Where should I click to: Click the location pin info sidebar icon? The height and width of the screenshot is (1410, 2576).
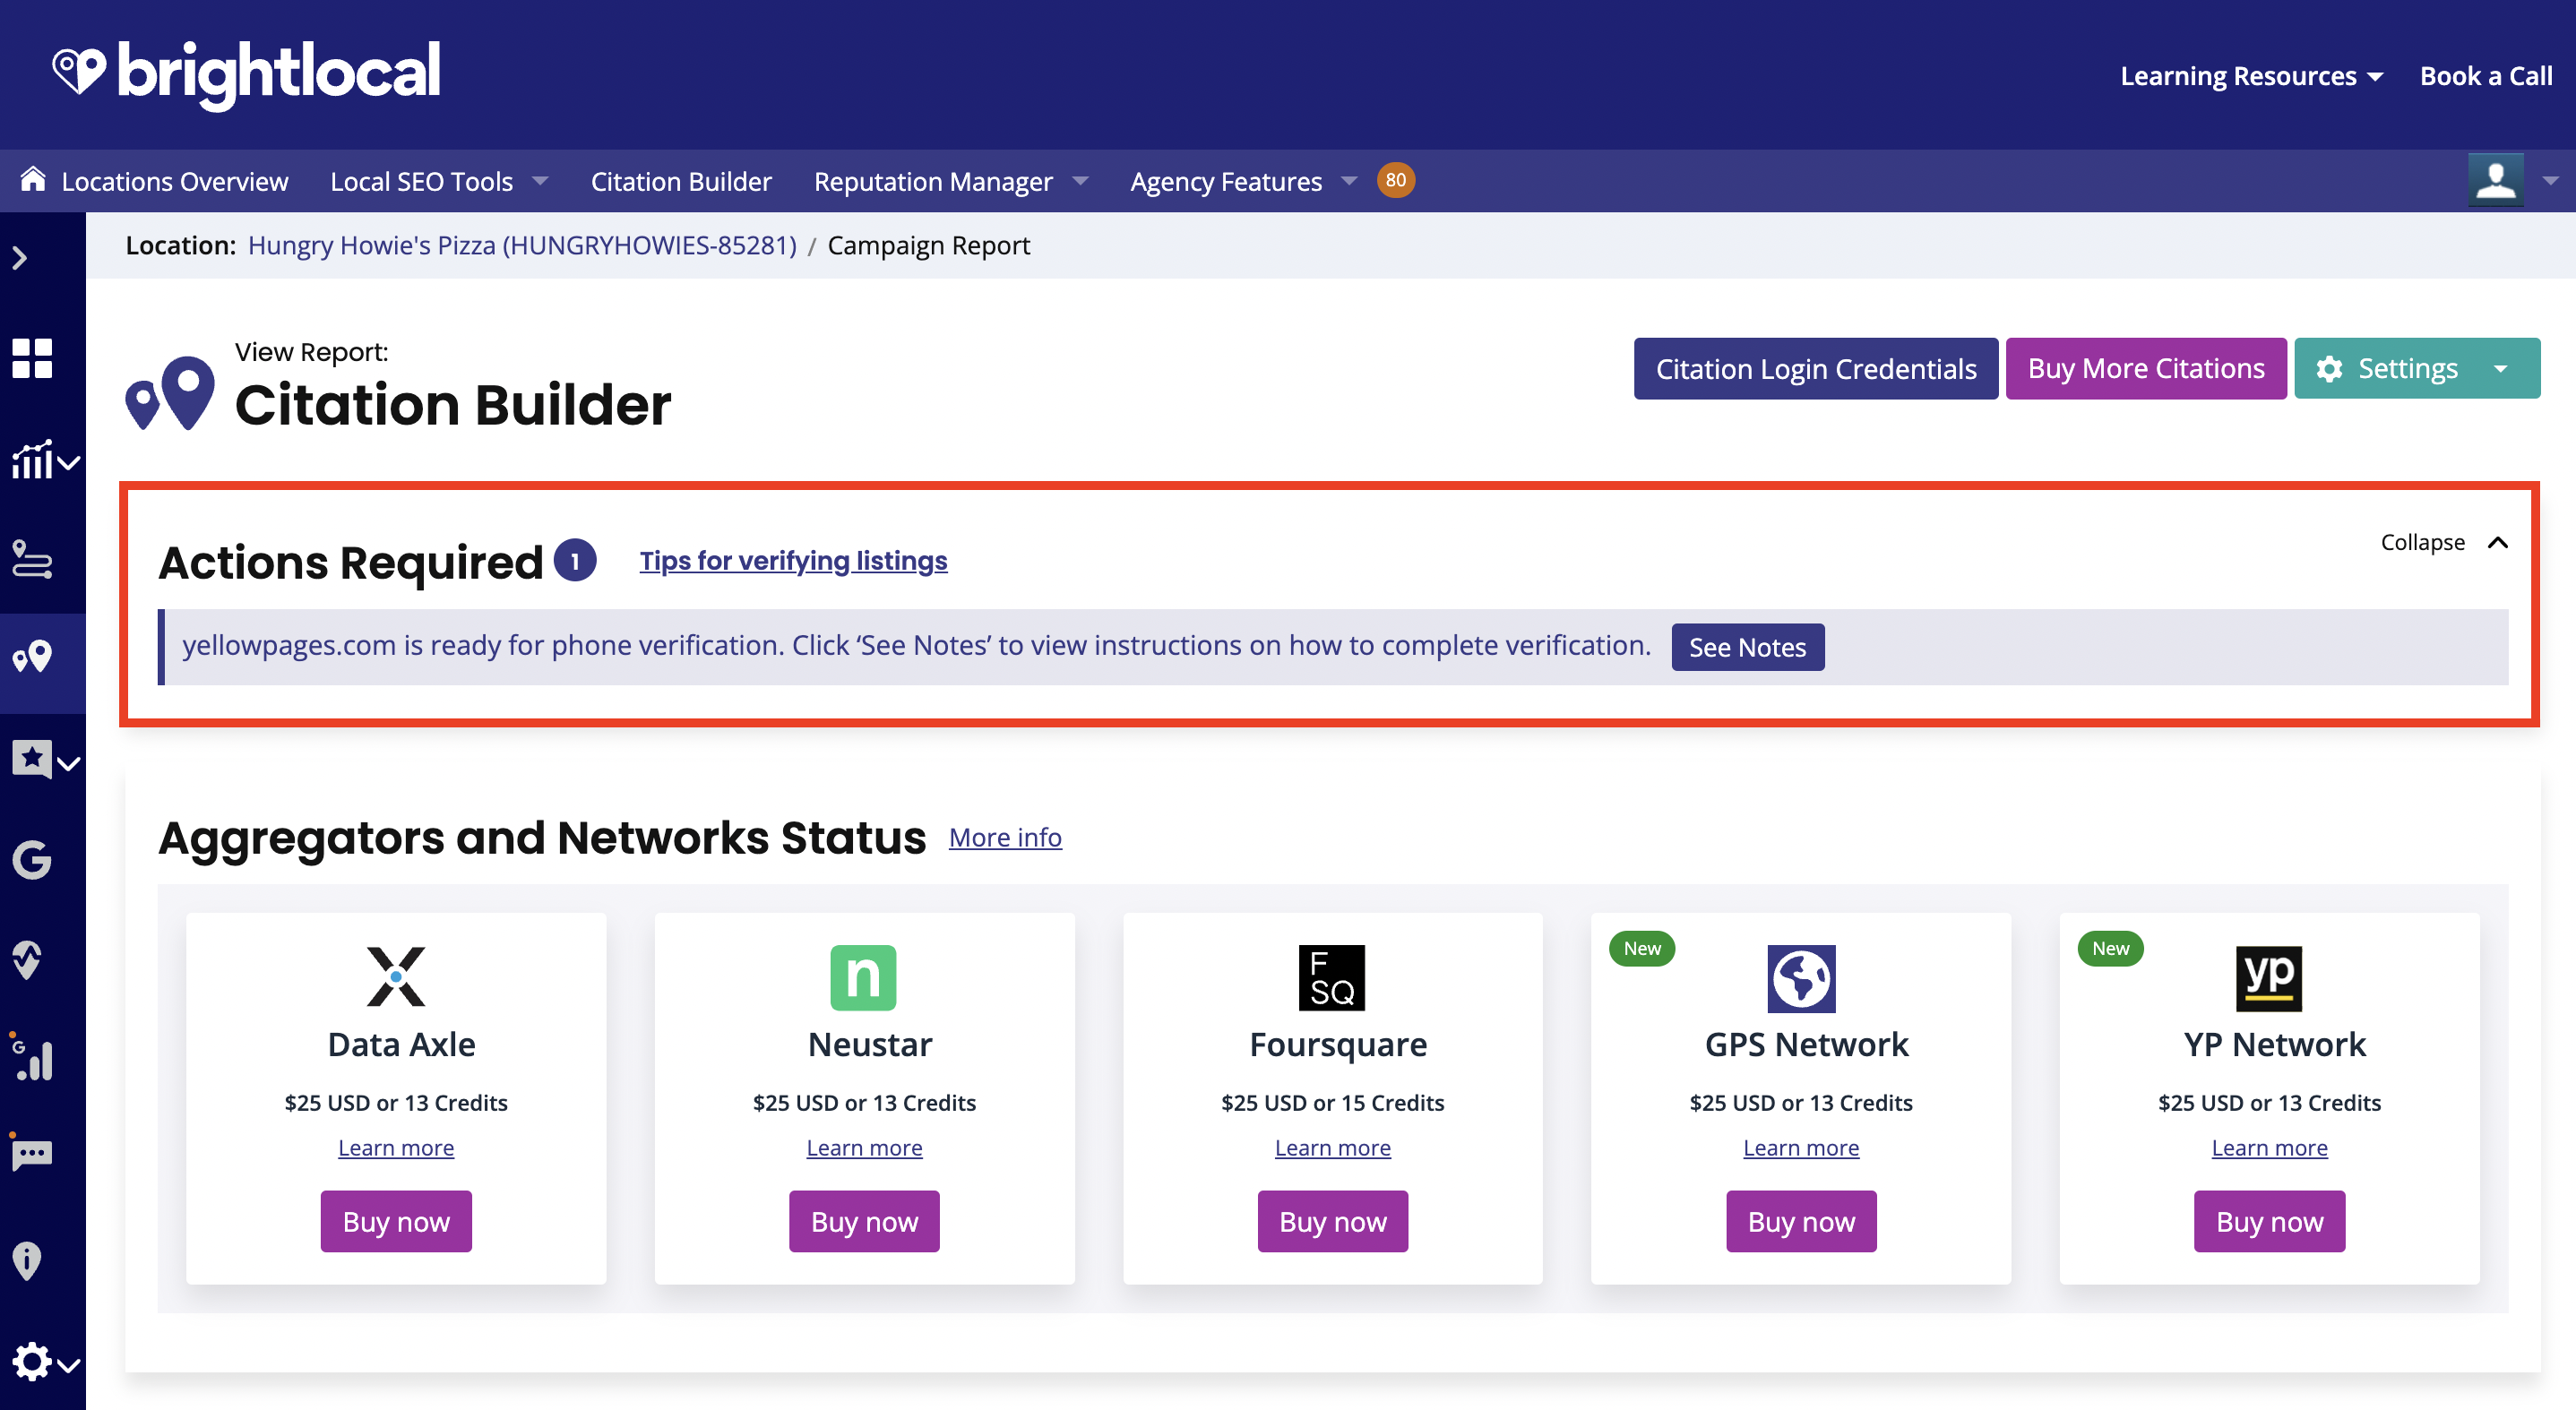point(27,1260)
